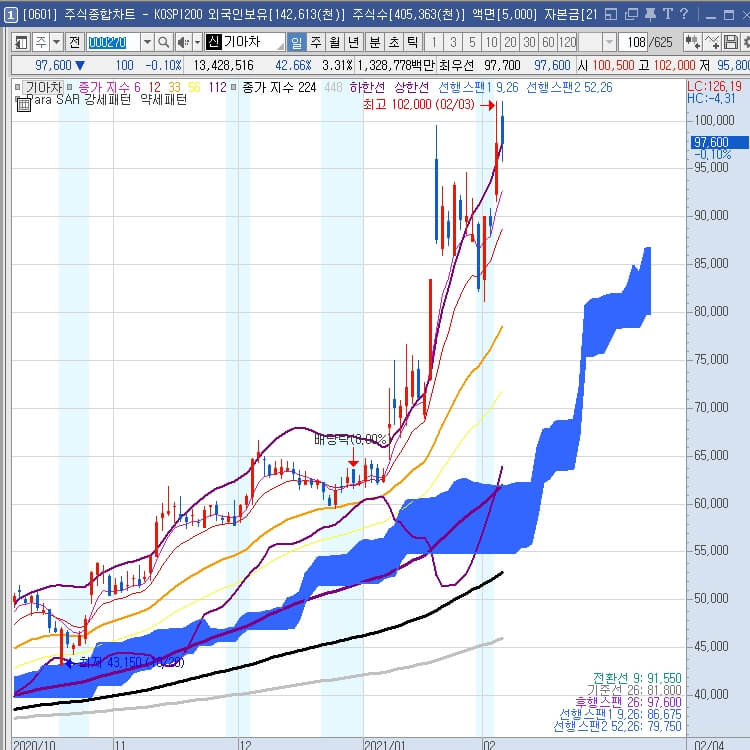750x750 pixels.
Task: Choose the 3 interval button
Action: pyautogui.click(x=453, y=43)
